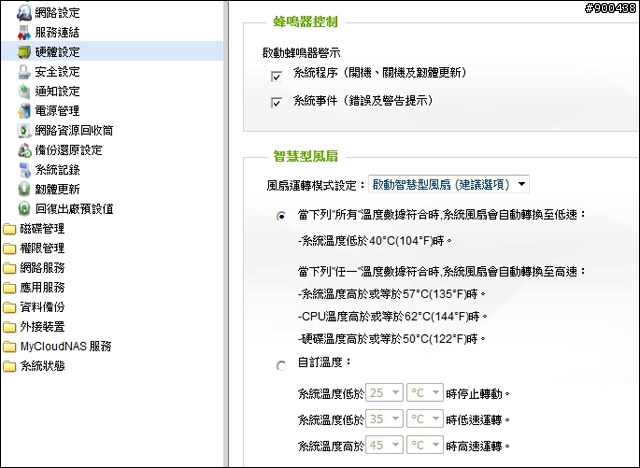Open 回復出廠預設值 settings page

pyautogui.click(x=74, y=209)
